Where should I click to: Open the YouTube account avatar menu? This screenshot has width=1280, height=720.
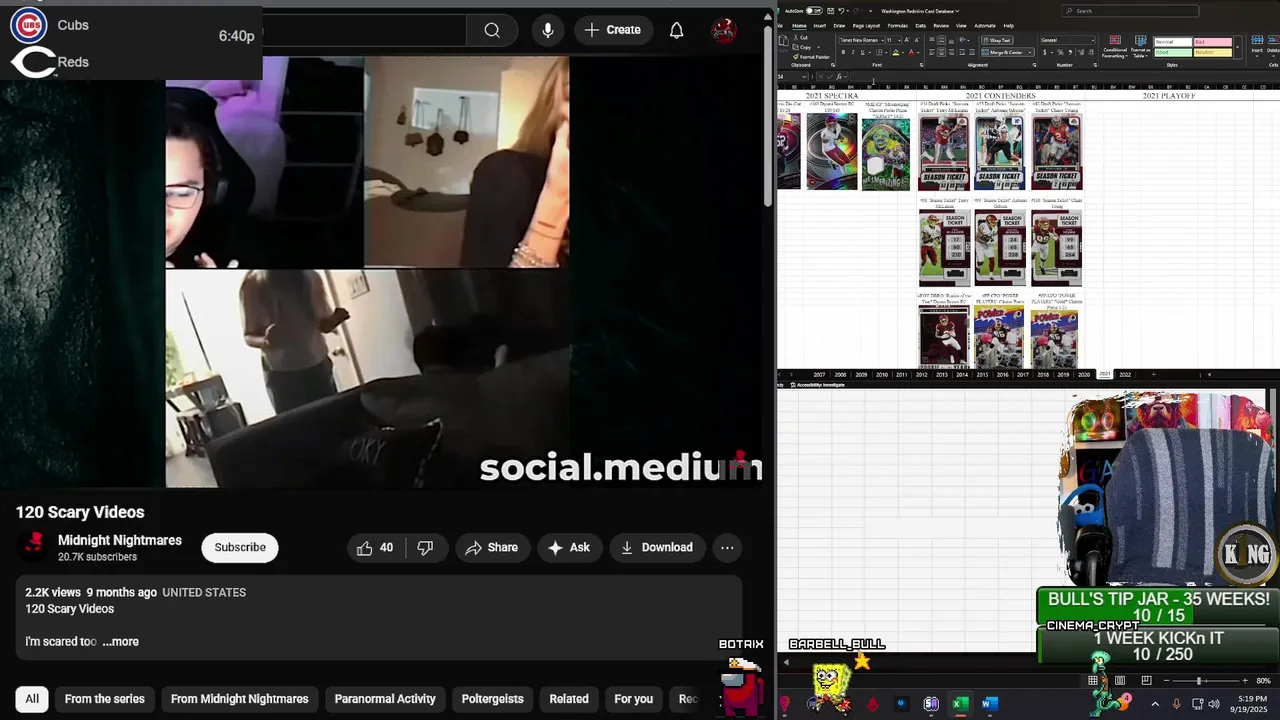tap(724, 30)
